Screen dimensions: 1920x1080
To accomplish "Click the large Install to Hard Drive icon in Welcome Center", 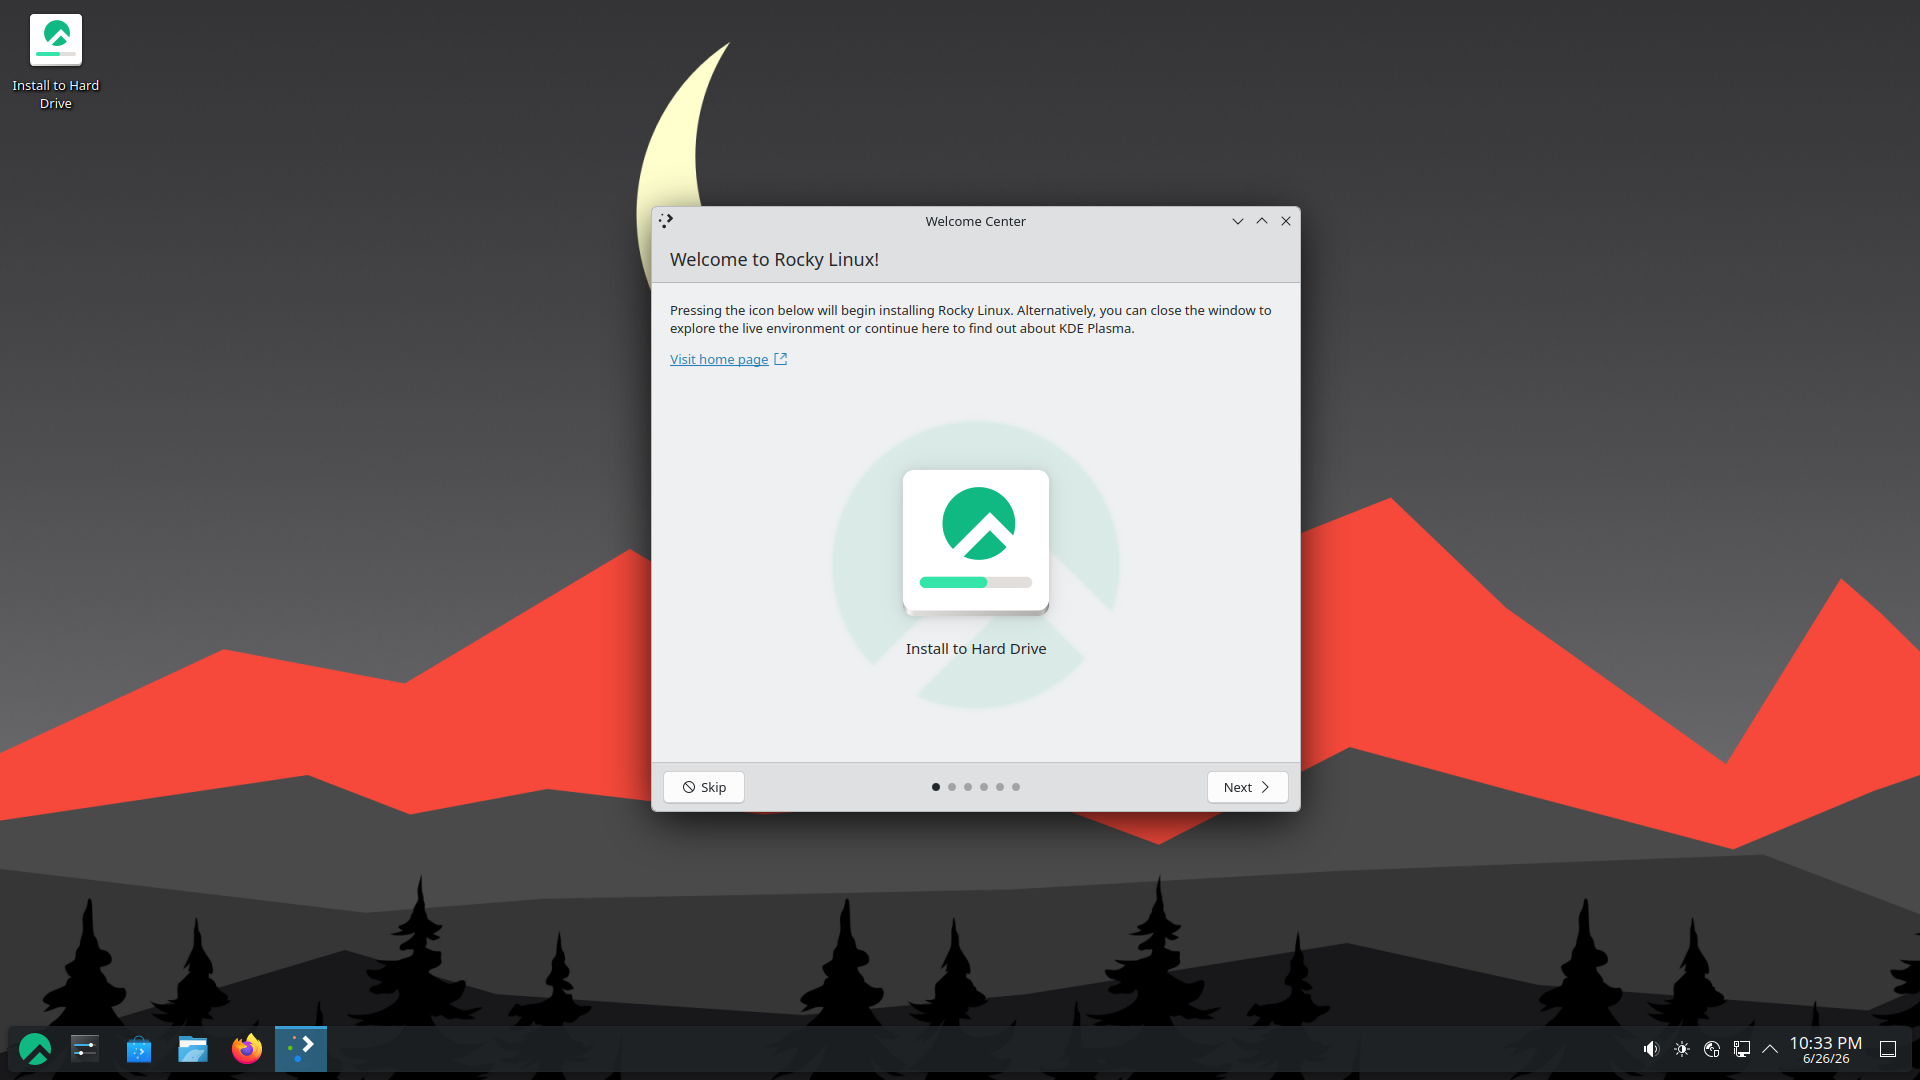I will (976, 541).
